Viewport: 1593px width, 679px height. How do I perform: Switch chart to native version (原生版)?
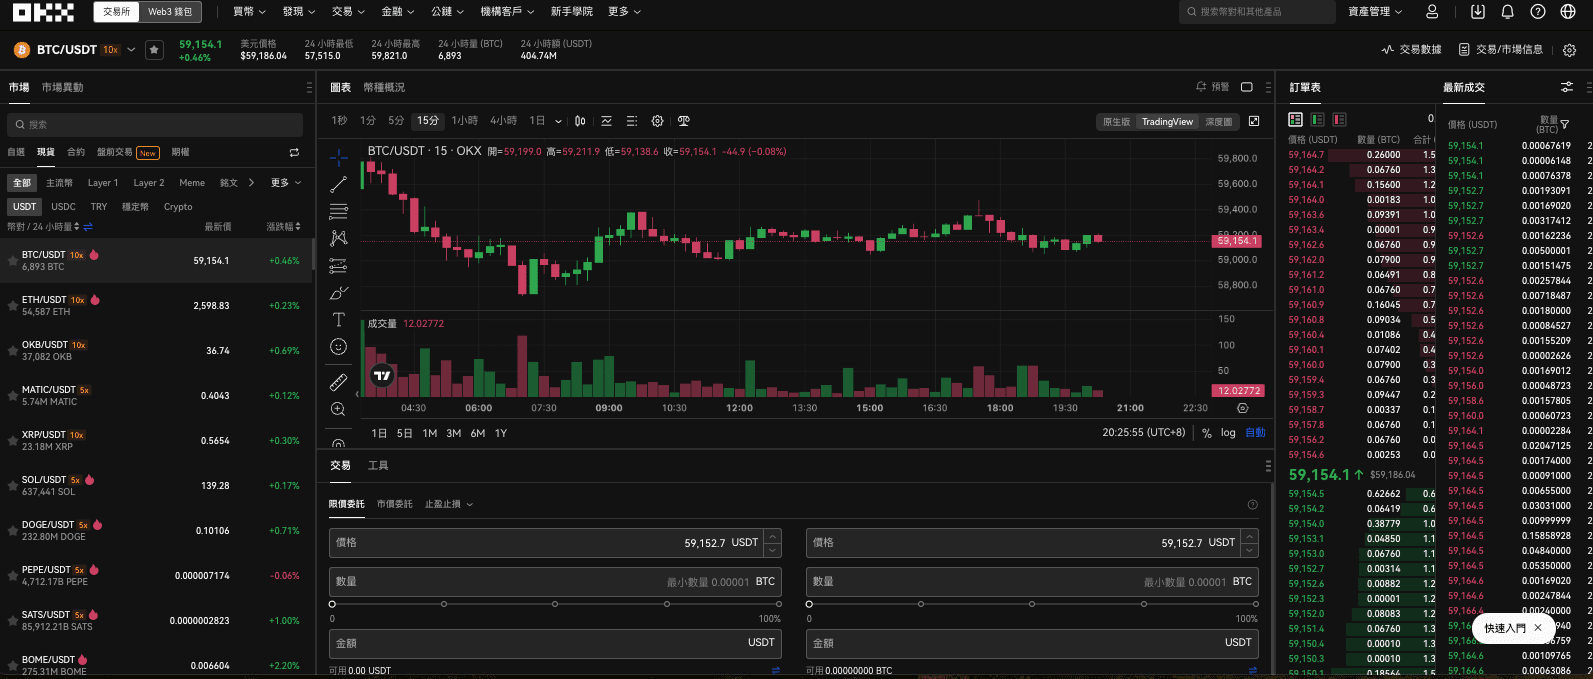tap(1116, 122)
